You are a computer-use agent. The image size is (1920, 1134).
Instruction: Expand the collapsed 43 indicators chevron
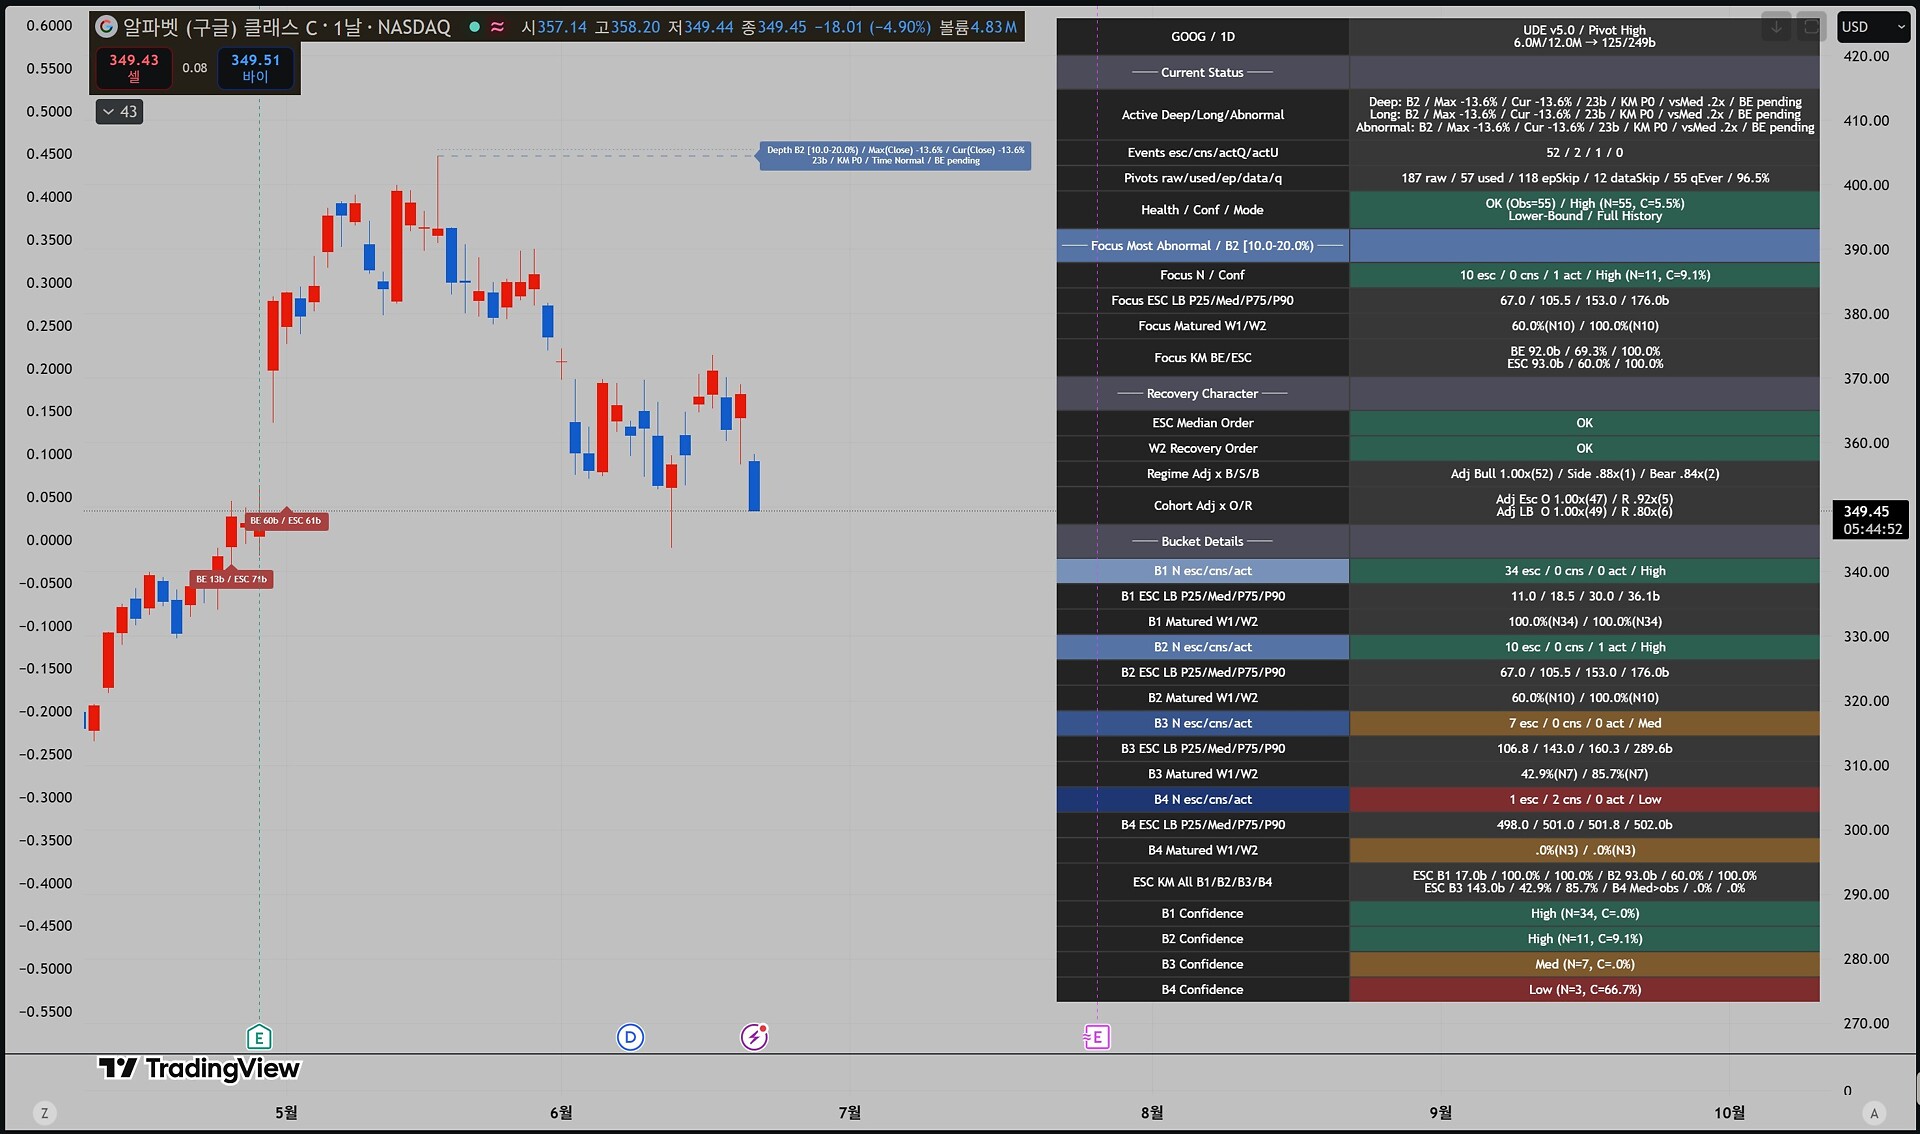119,112
